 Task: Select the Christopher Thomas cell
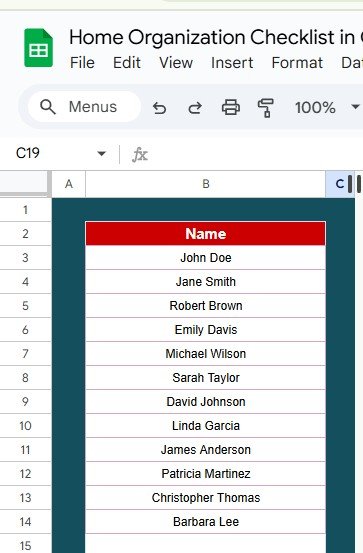coord(206,498)
